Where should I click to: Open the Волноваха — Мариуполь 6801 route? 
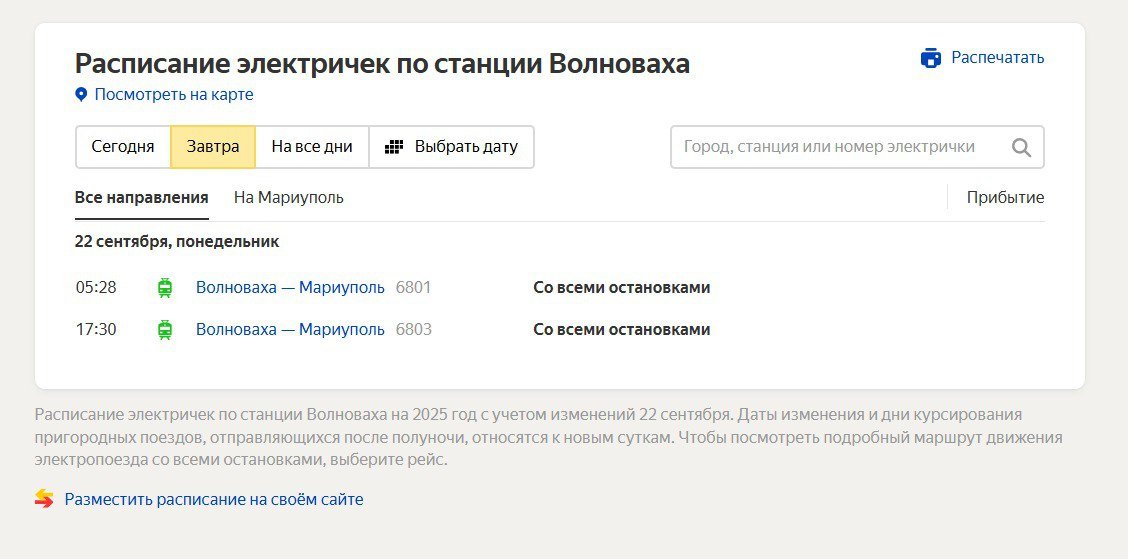pos(290,288)
